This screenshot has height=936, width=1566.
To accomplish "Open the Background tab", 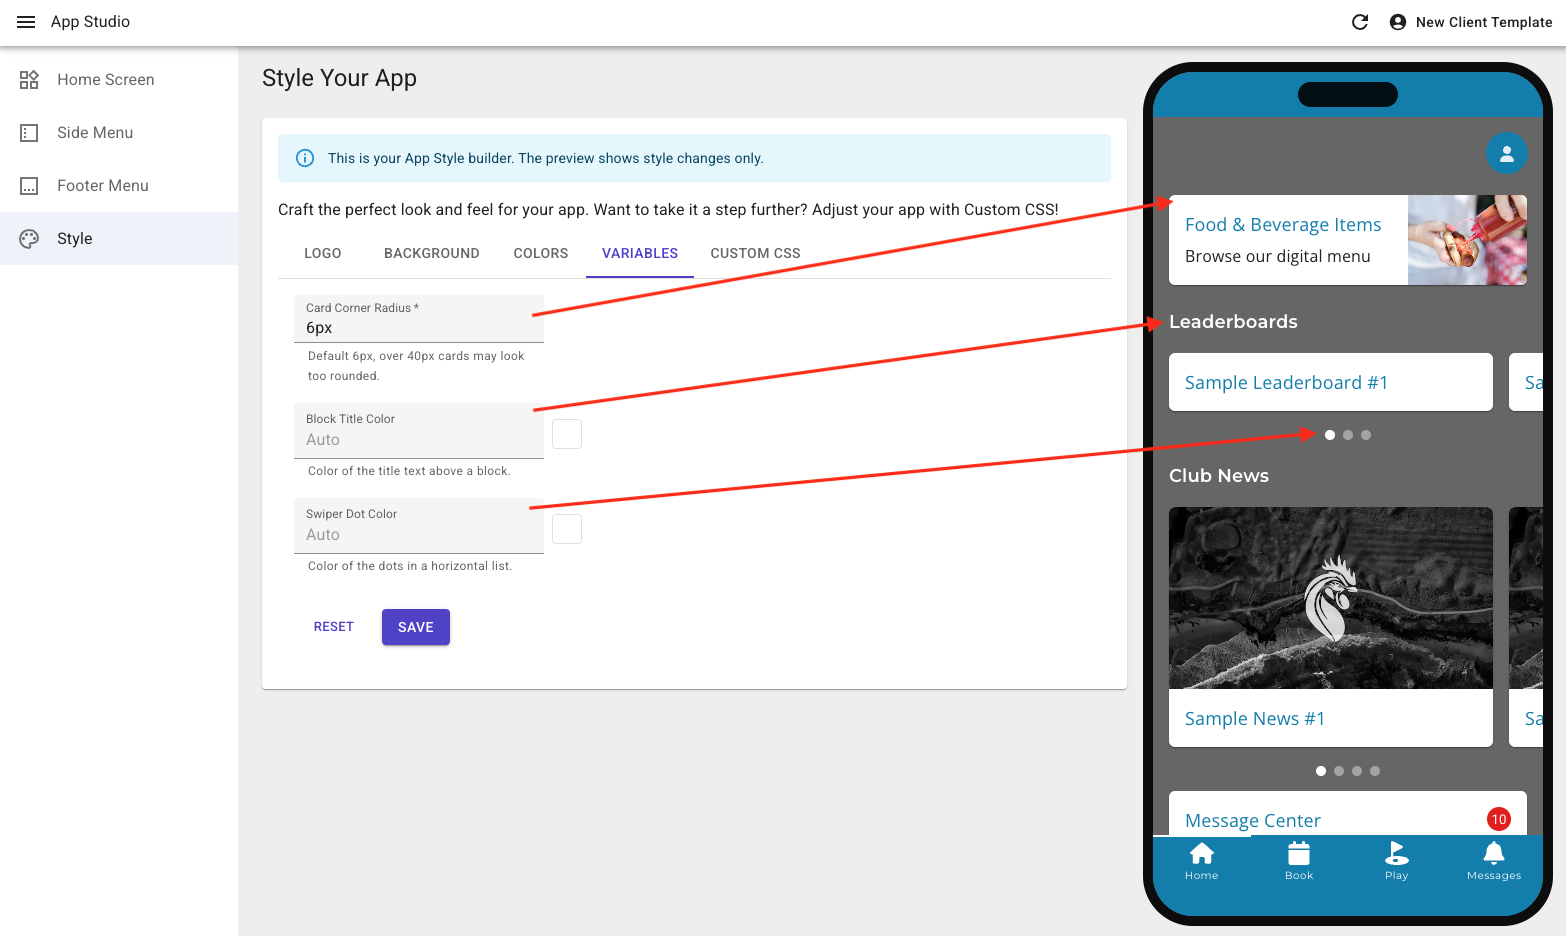I will click(x=432, y=254).
